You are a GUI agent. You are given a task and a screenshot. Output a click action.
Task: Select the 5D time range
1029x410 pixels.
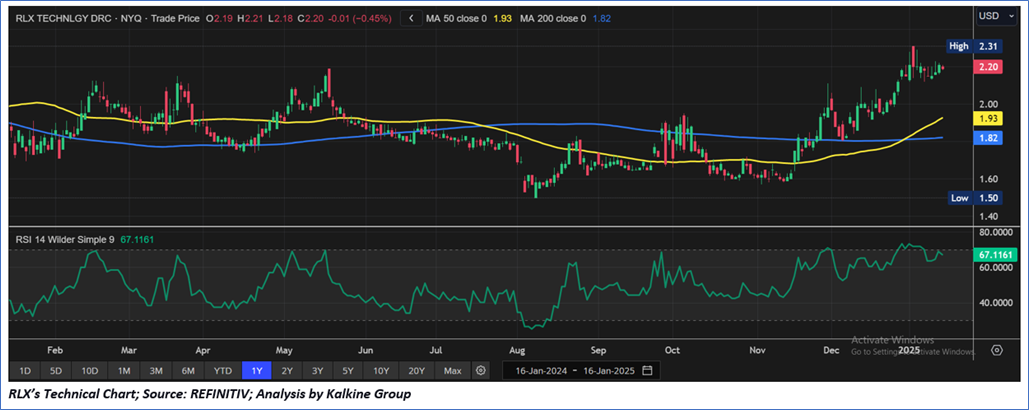(57, 371)
